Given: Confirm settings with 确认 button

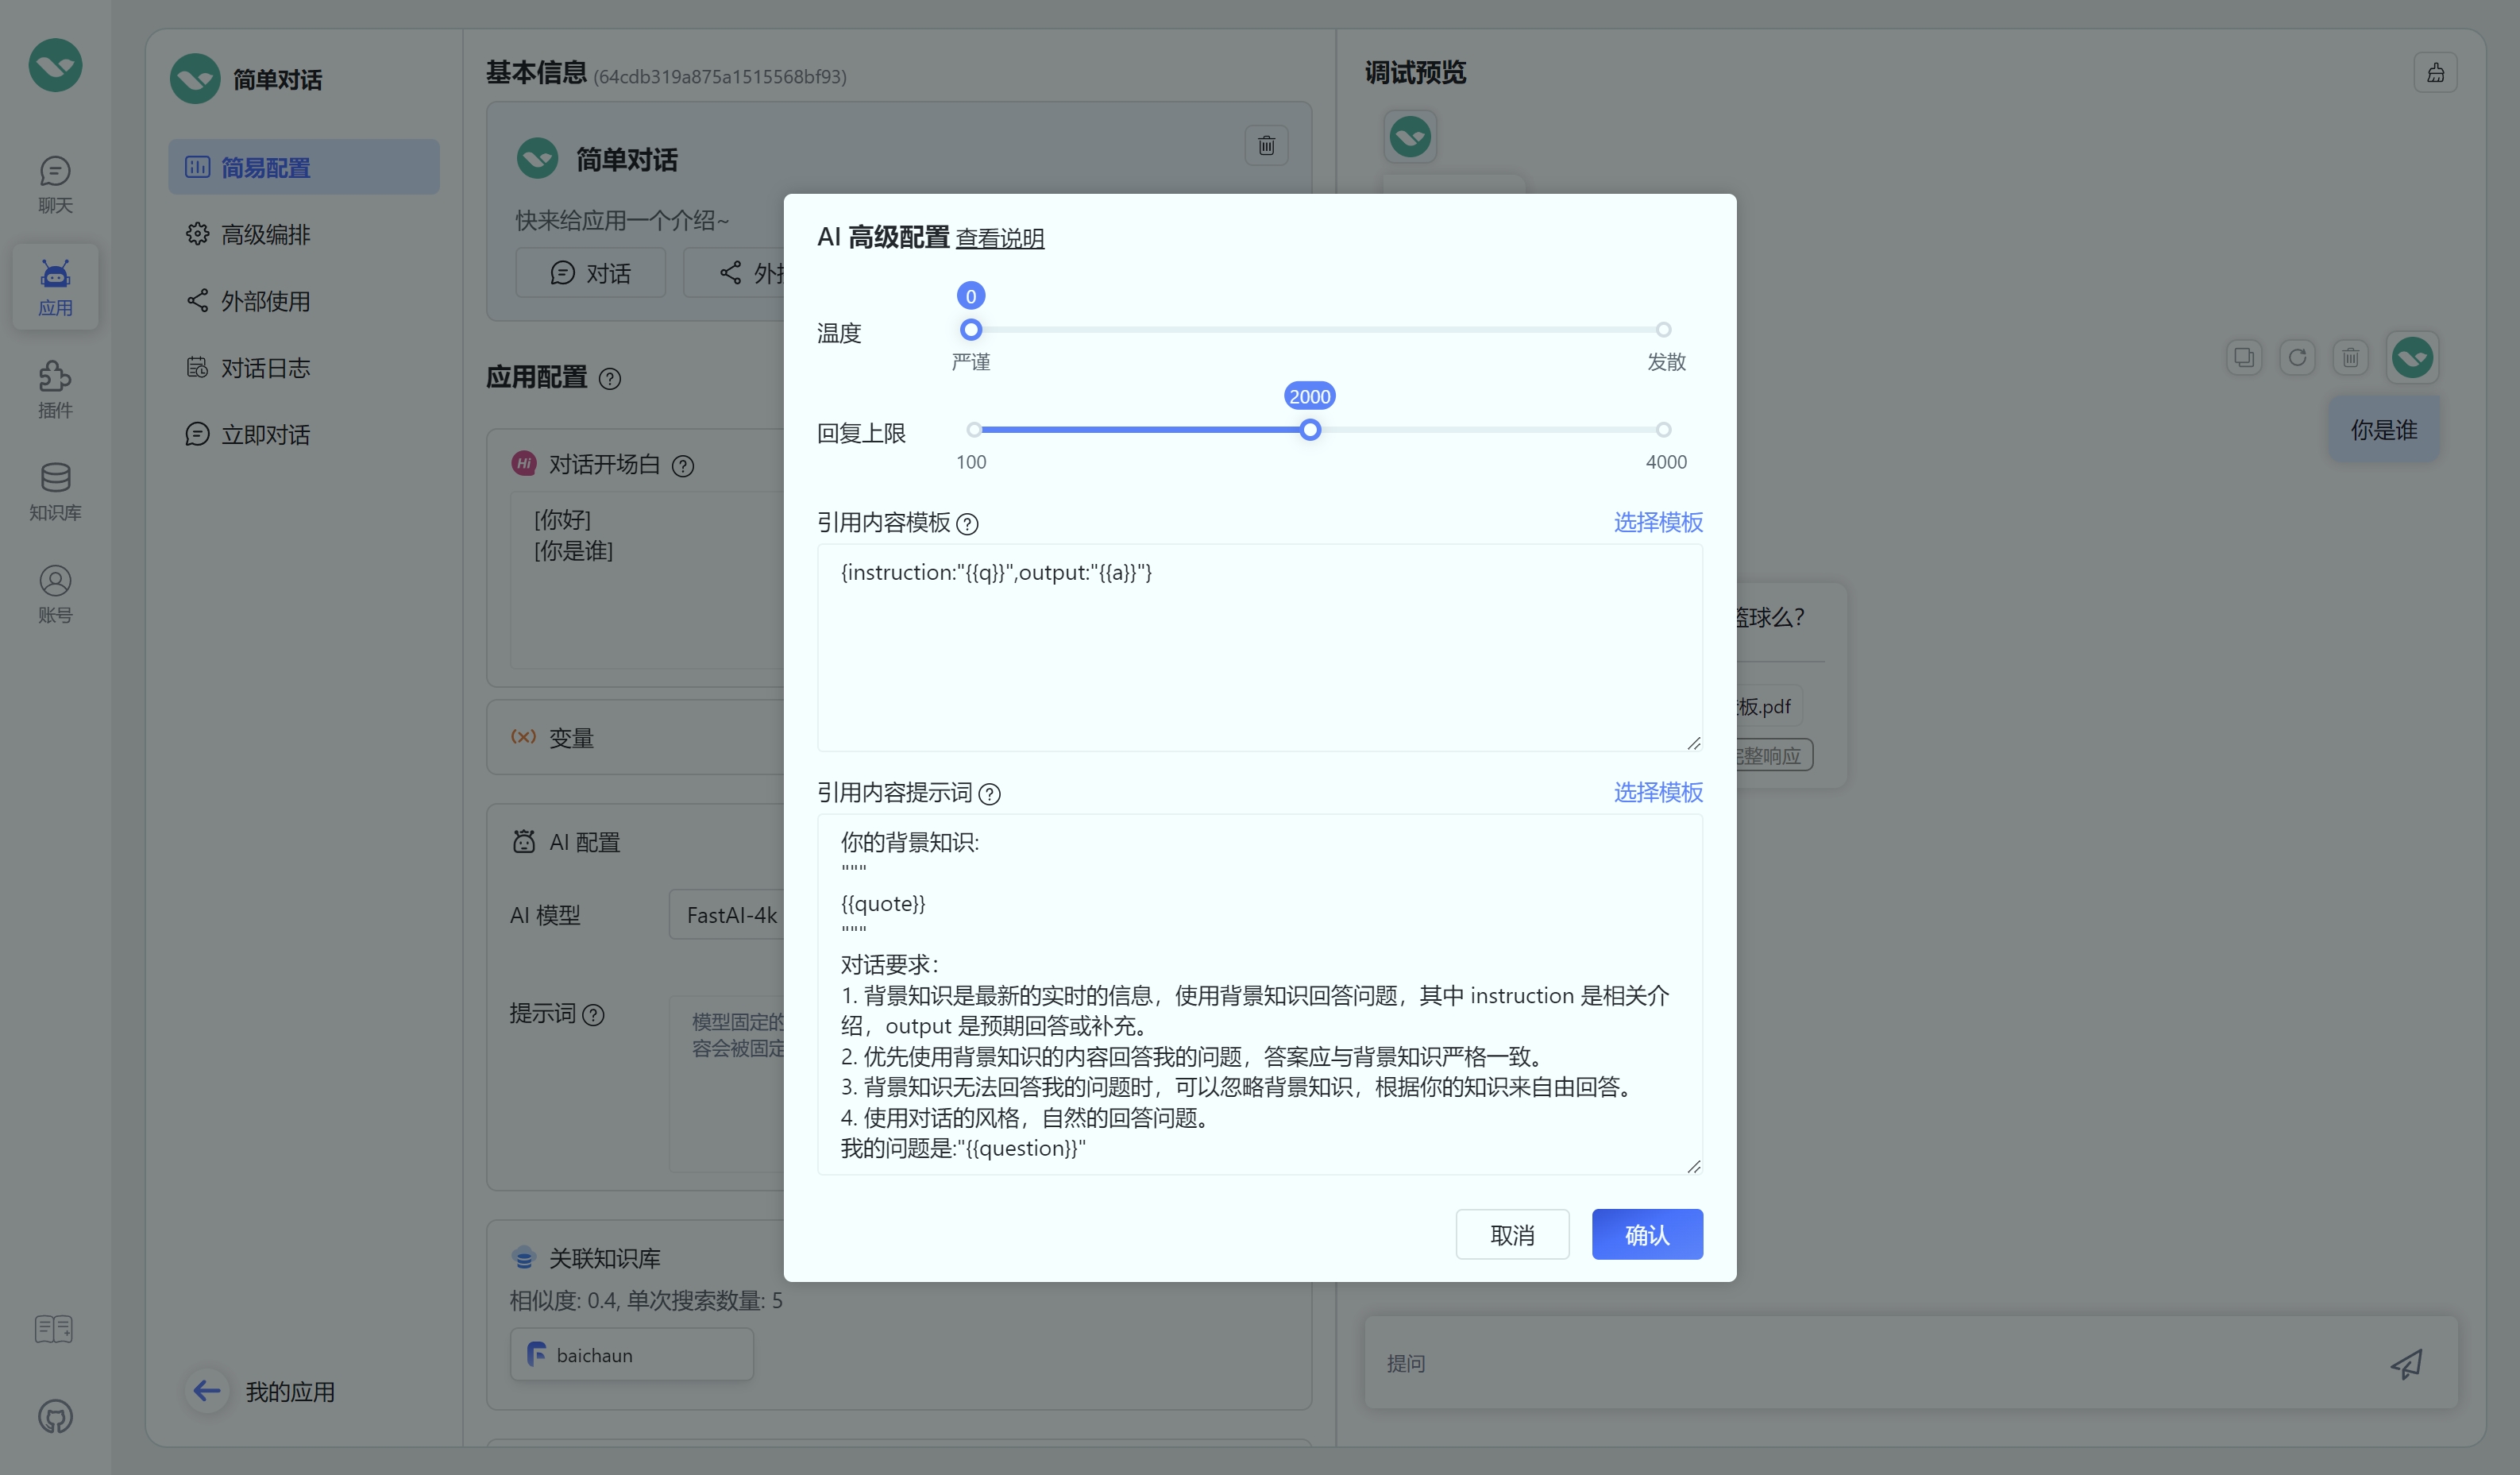Looking at the screenshot, I should (1646, 1234).
